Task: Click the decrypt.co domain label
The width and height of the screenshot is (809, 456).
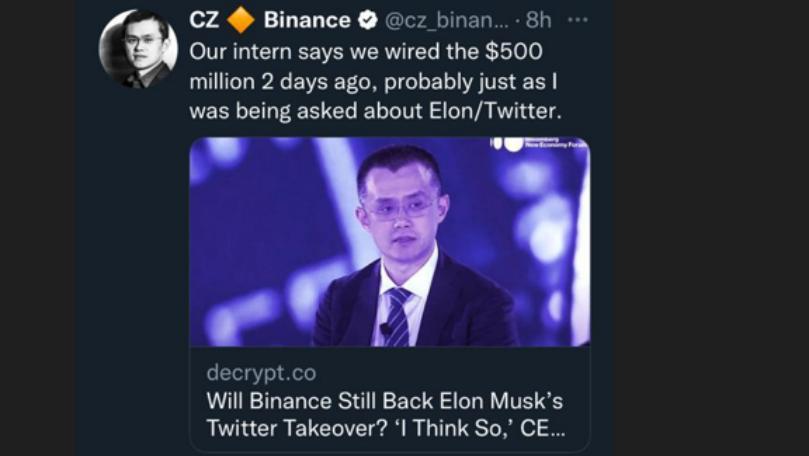Action: 261,373
